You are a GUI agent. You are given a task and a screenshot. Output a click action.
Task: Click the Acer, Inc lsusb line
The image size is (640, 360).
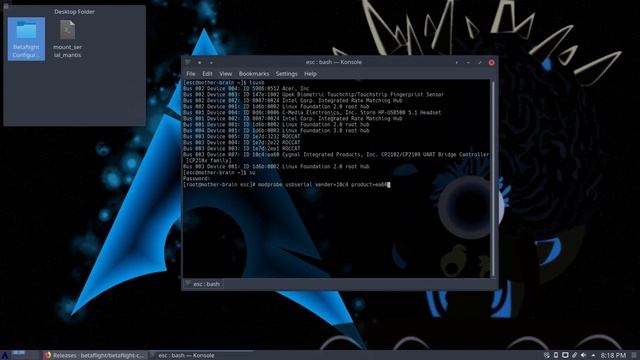pos(246,89)
